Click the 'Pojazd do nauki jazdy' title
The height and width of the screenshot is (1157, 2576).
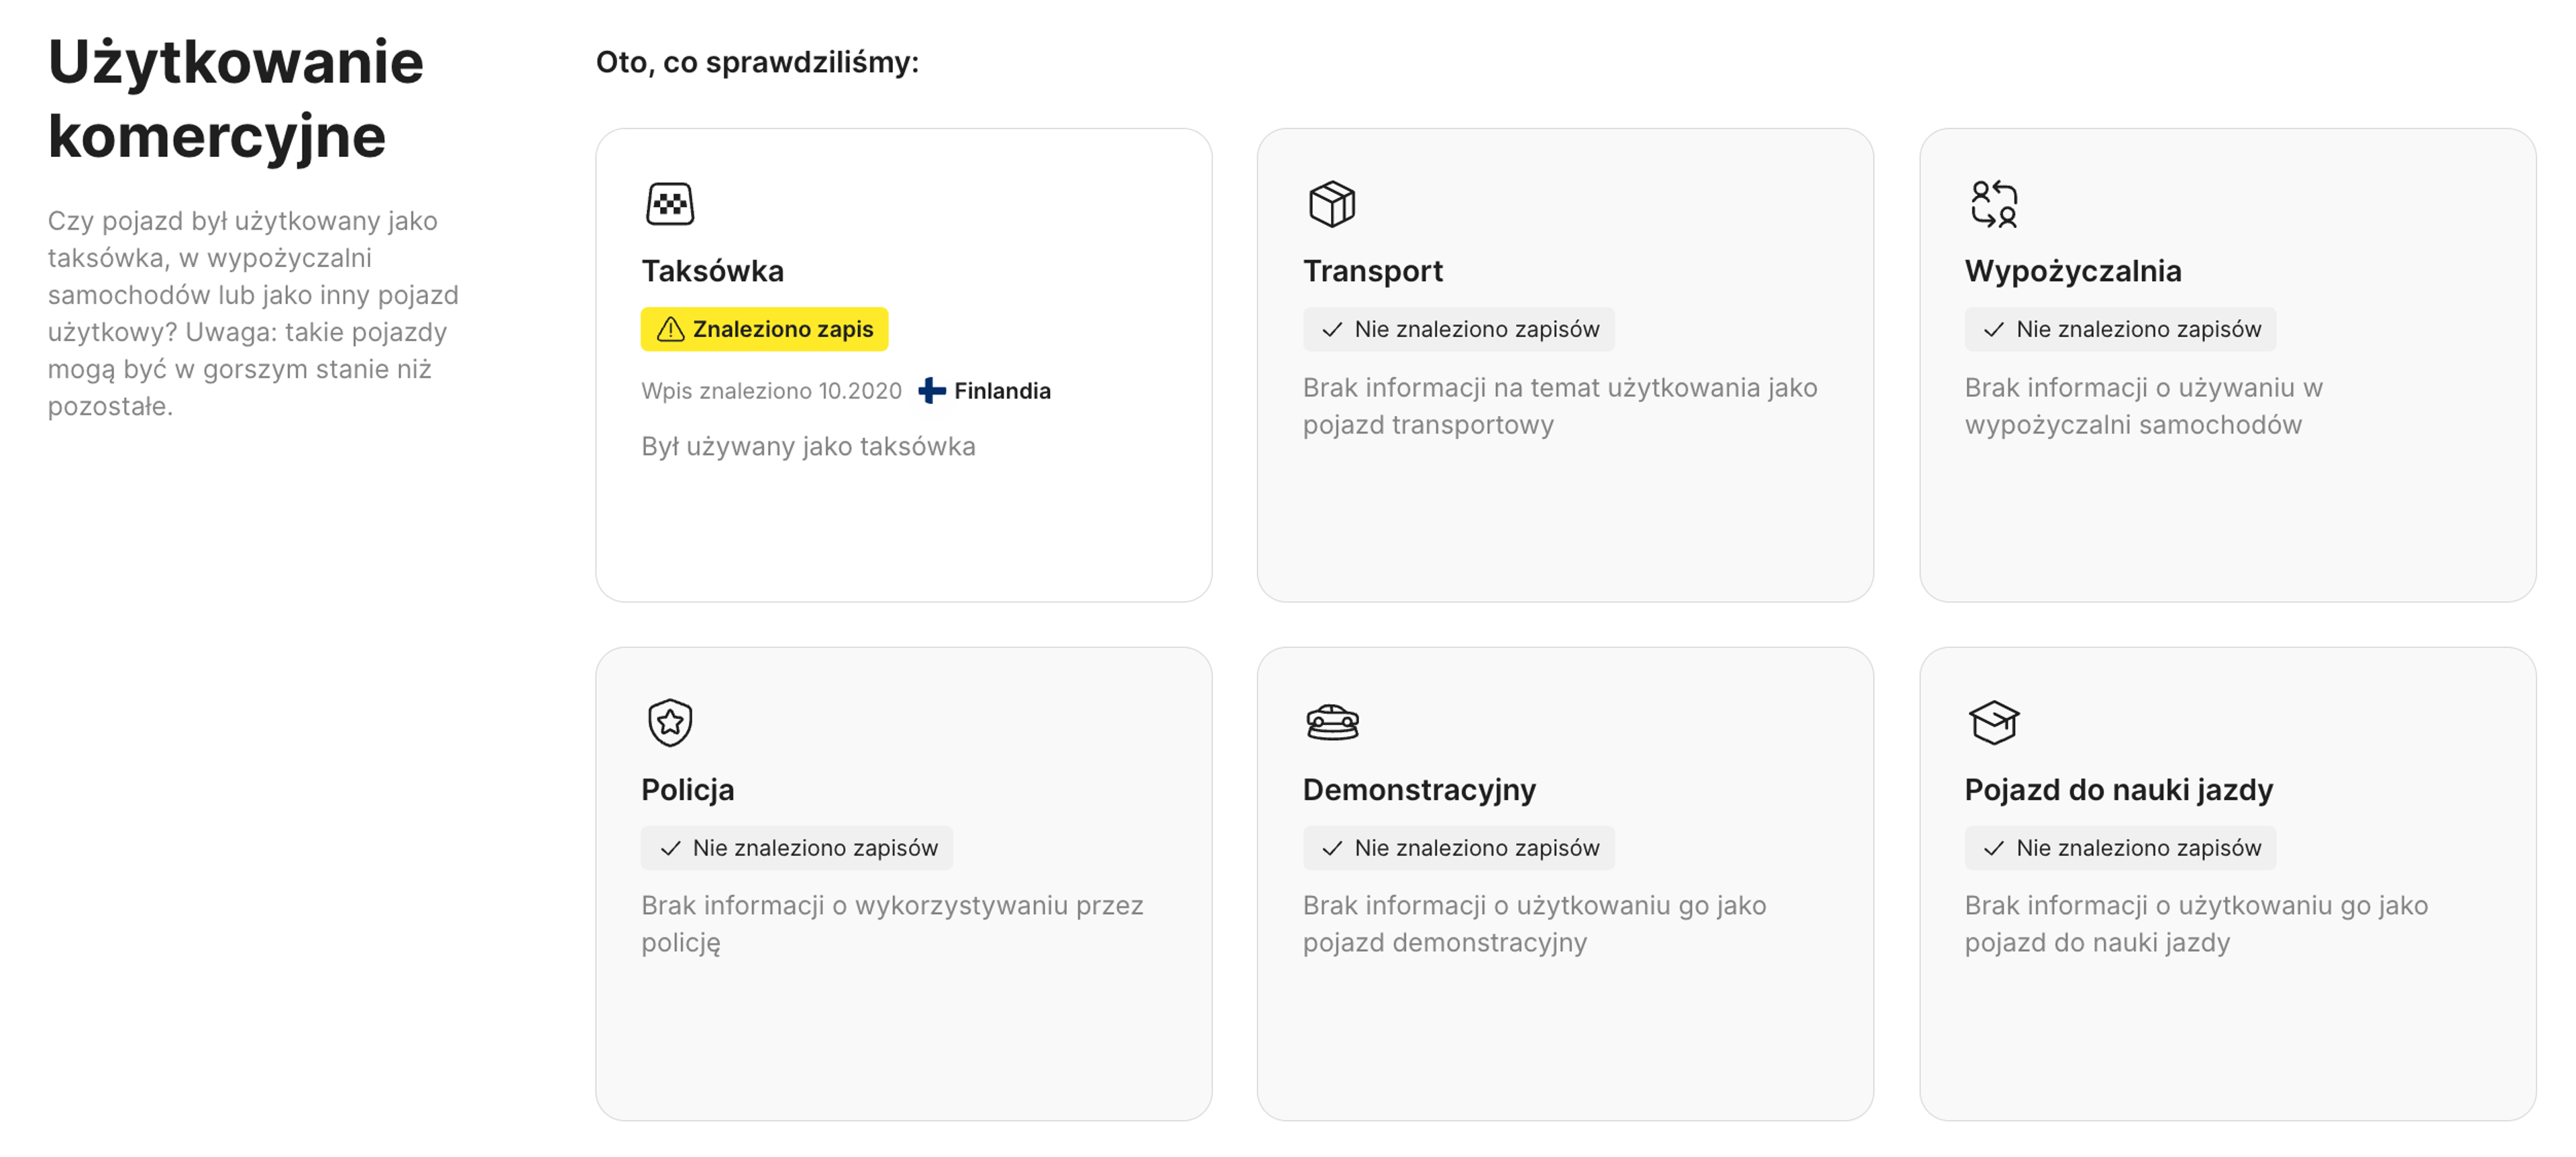(x=2118, y=790)
